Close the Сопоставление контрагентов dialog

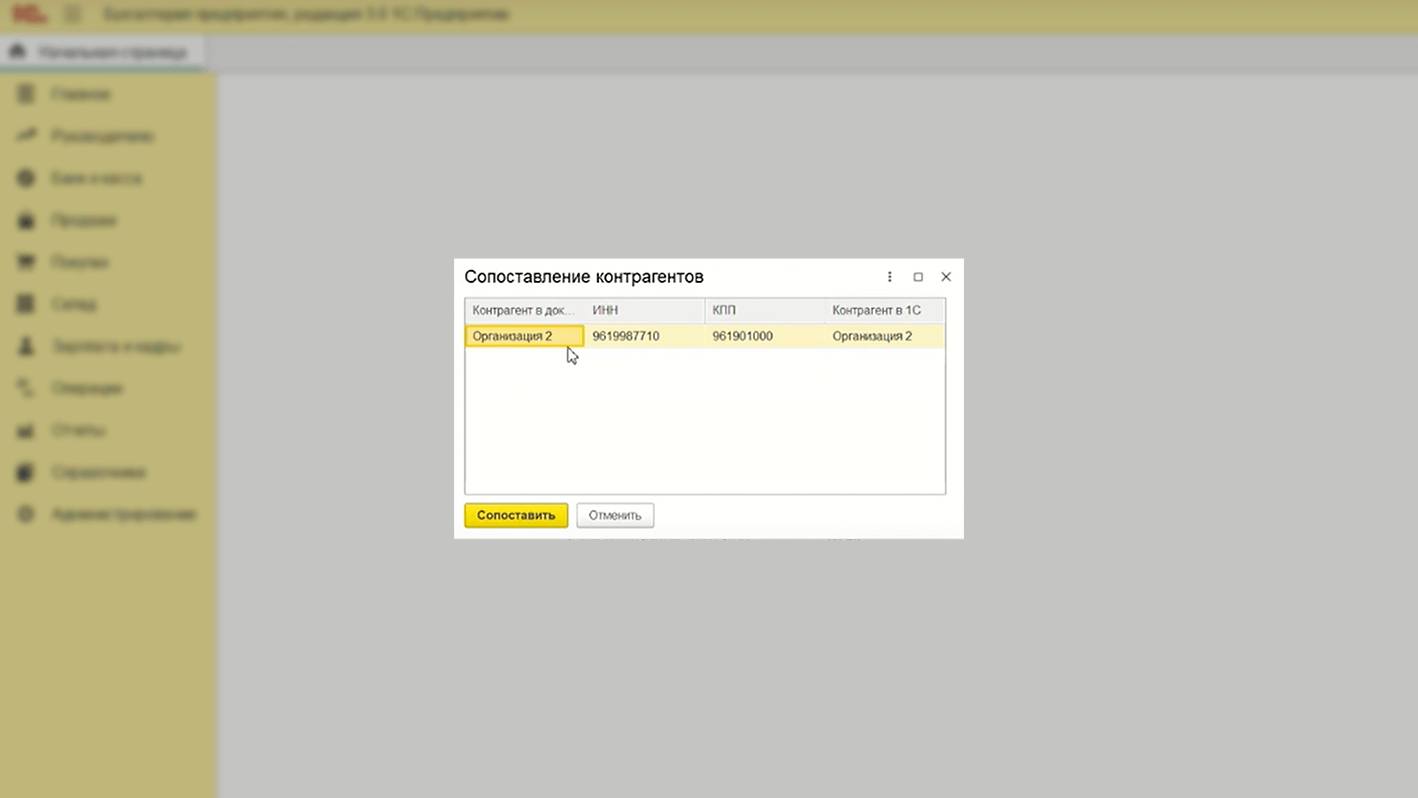[x=946, y=277]
